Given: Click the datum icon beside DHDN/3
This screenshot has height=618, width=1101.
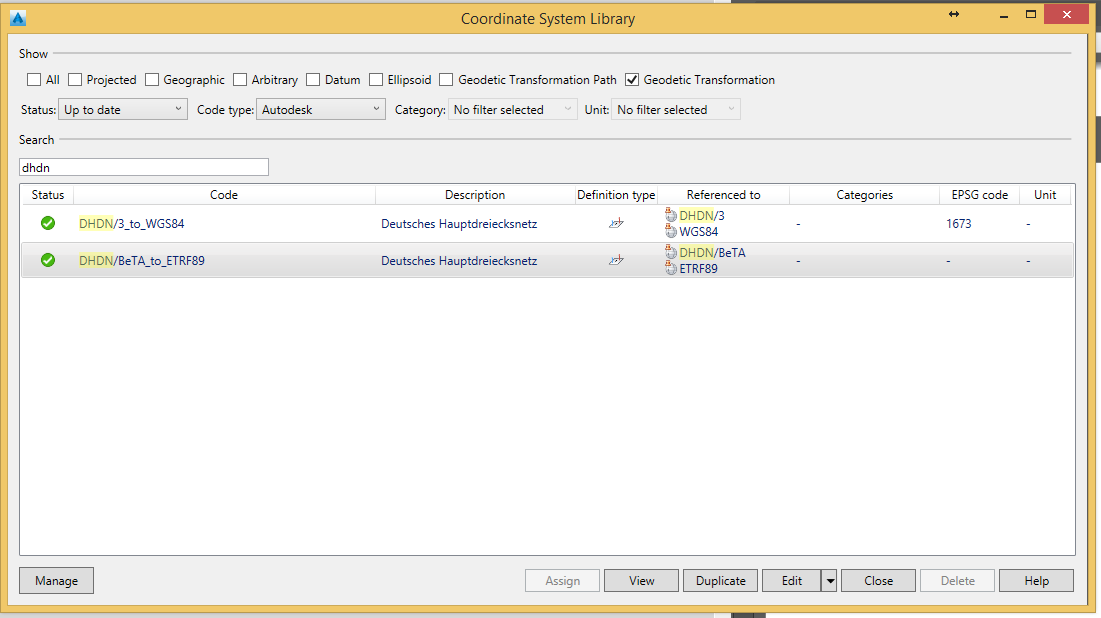Looking at the screenshot, I should click(x=671, y=215).
